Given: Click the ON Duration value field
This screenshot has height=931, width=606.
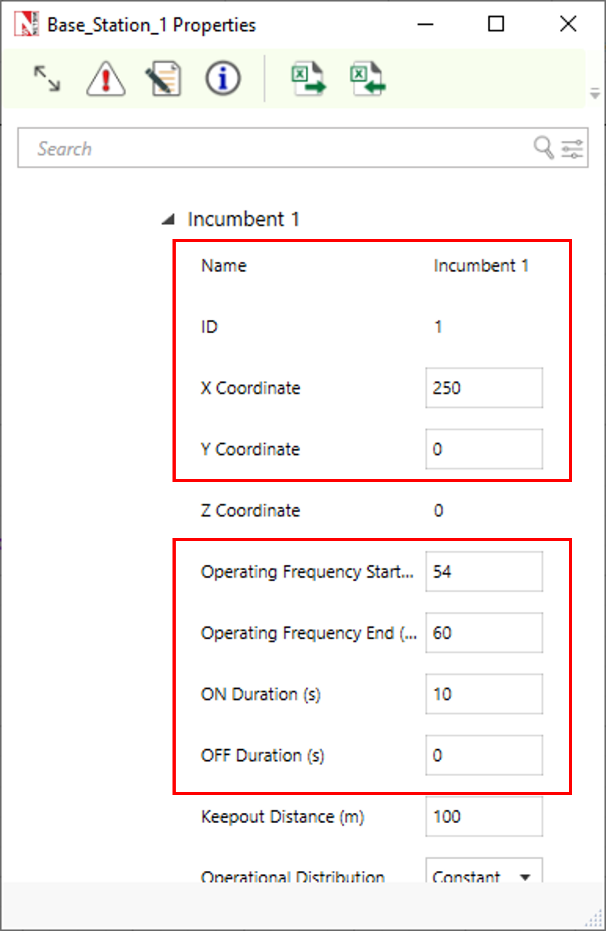Looking at the screenshot, I should (484, 694).
